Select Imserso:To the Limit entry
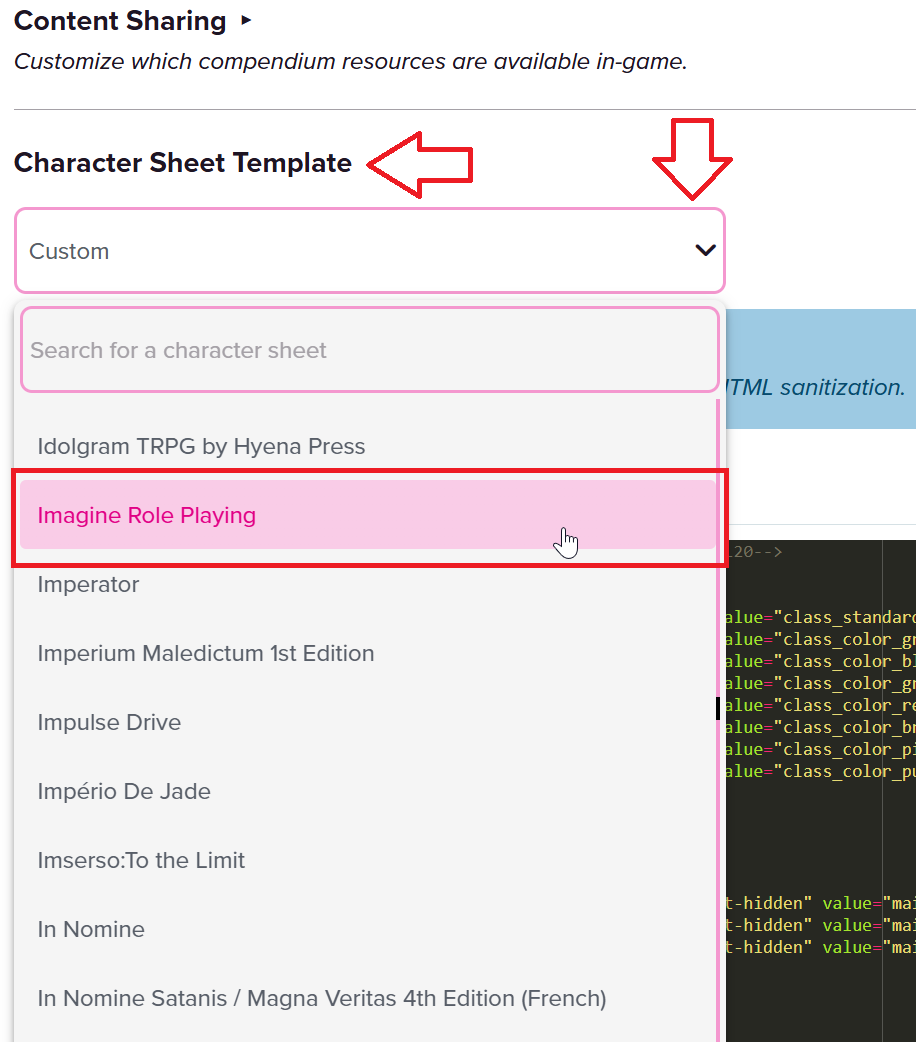 141,860
